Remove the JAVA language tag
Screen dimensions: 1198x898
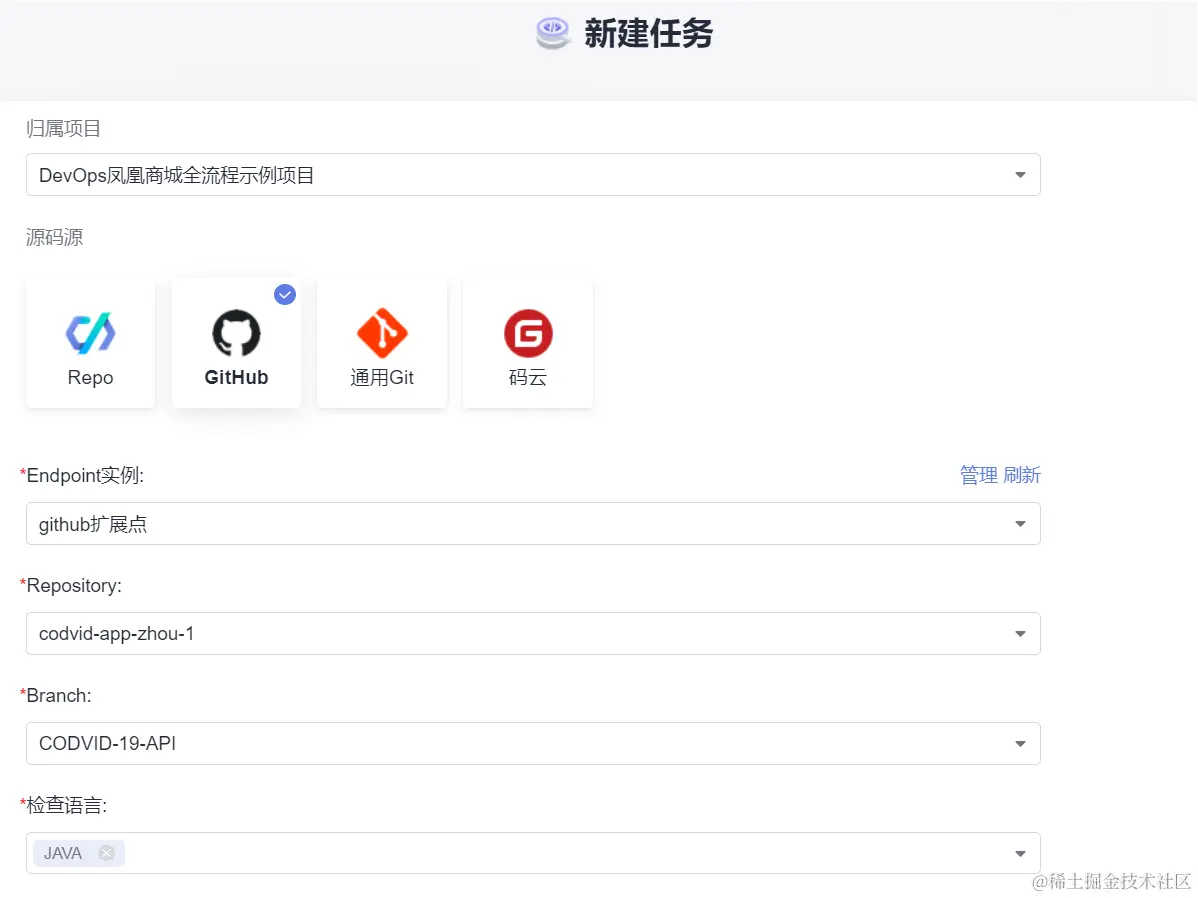tap(107, 853)
